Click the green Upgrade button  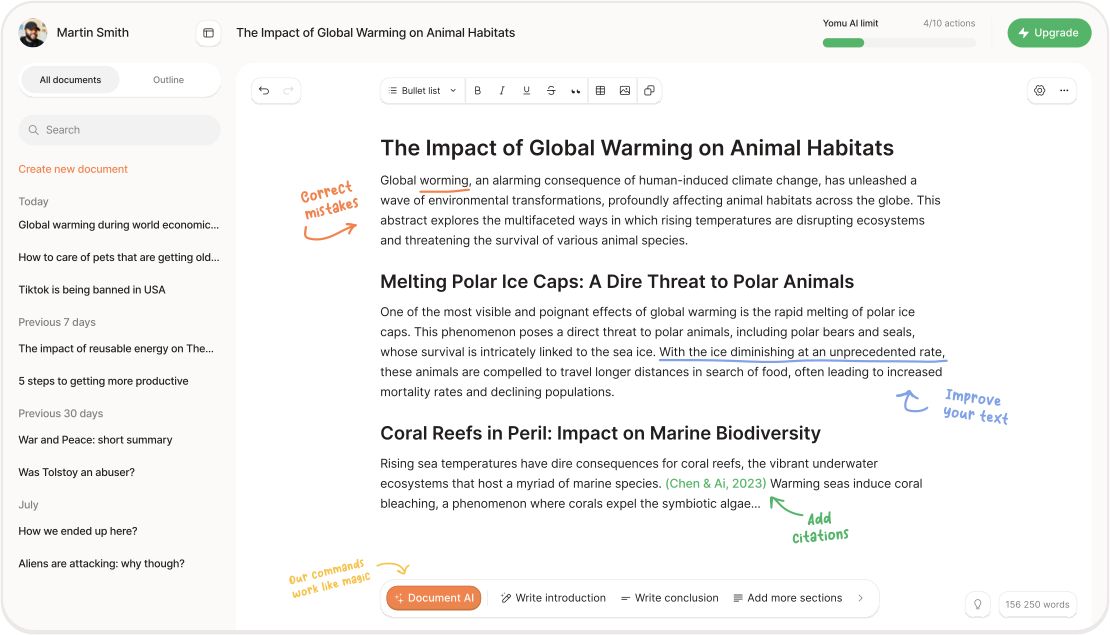pyautogui.click(x=1049, y=33)
